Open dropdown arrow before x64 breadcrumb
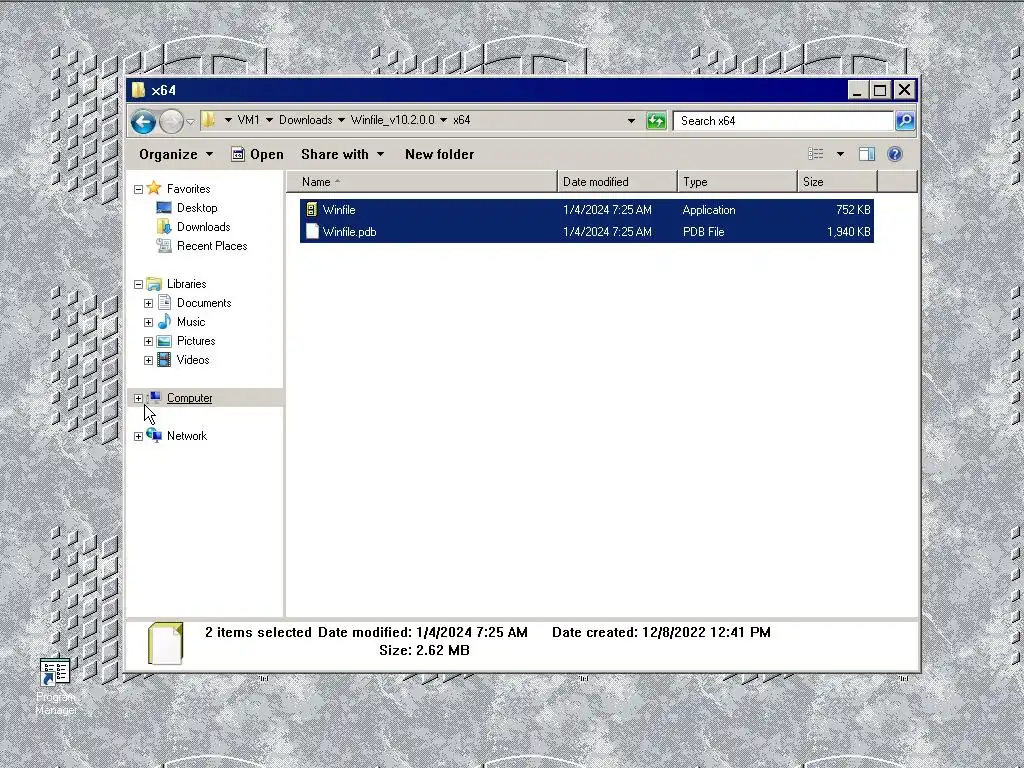 point(443,120)
